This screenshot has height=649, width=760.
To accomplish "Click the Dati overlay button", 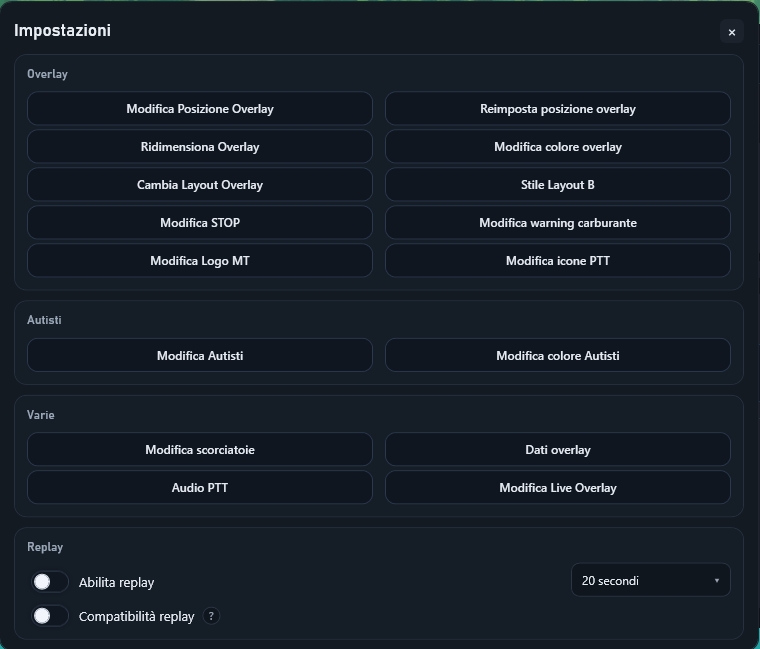I will click(x=557, y=450).
